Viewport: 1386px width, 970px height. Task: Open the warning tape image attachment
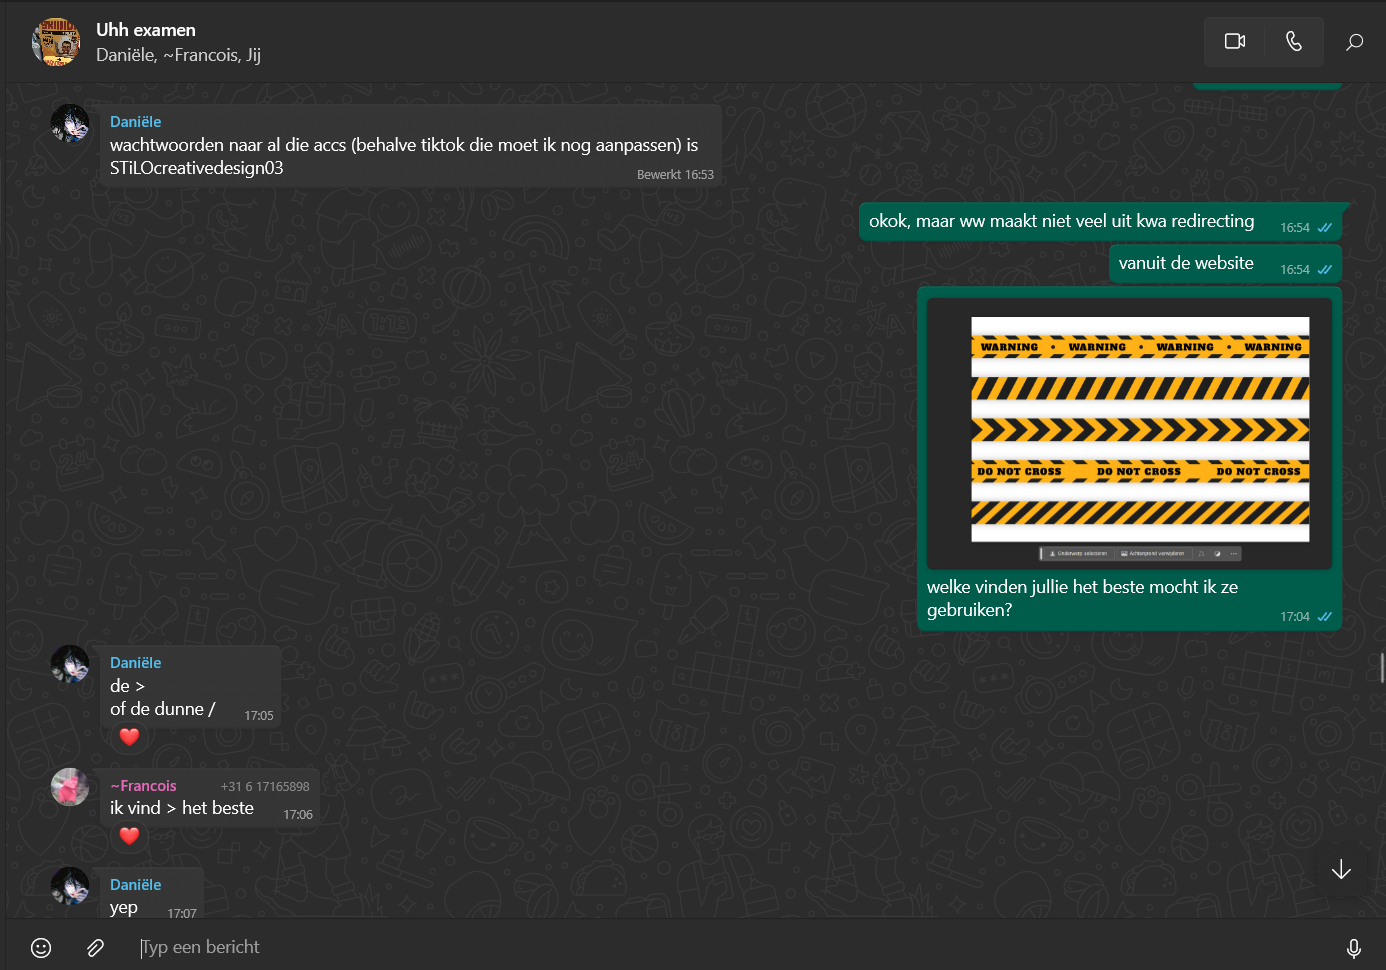1129,433
